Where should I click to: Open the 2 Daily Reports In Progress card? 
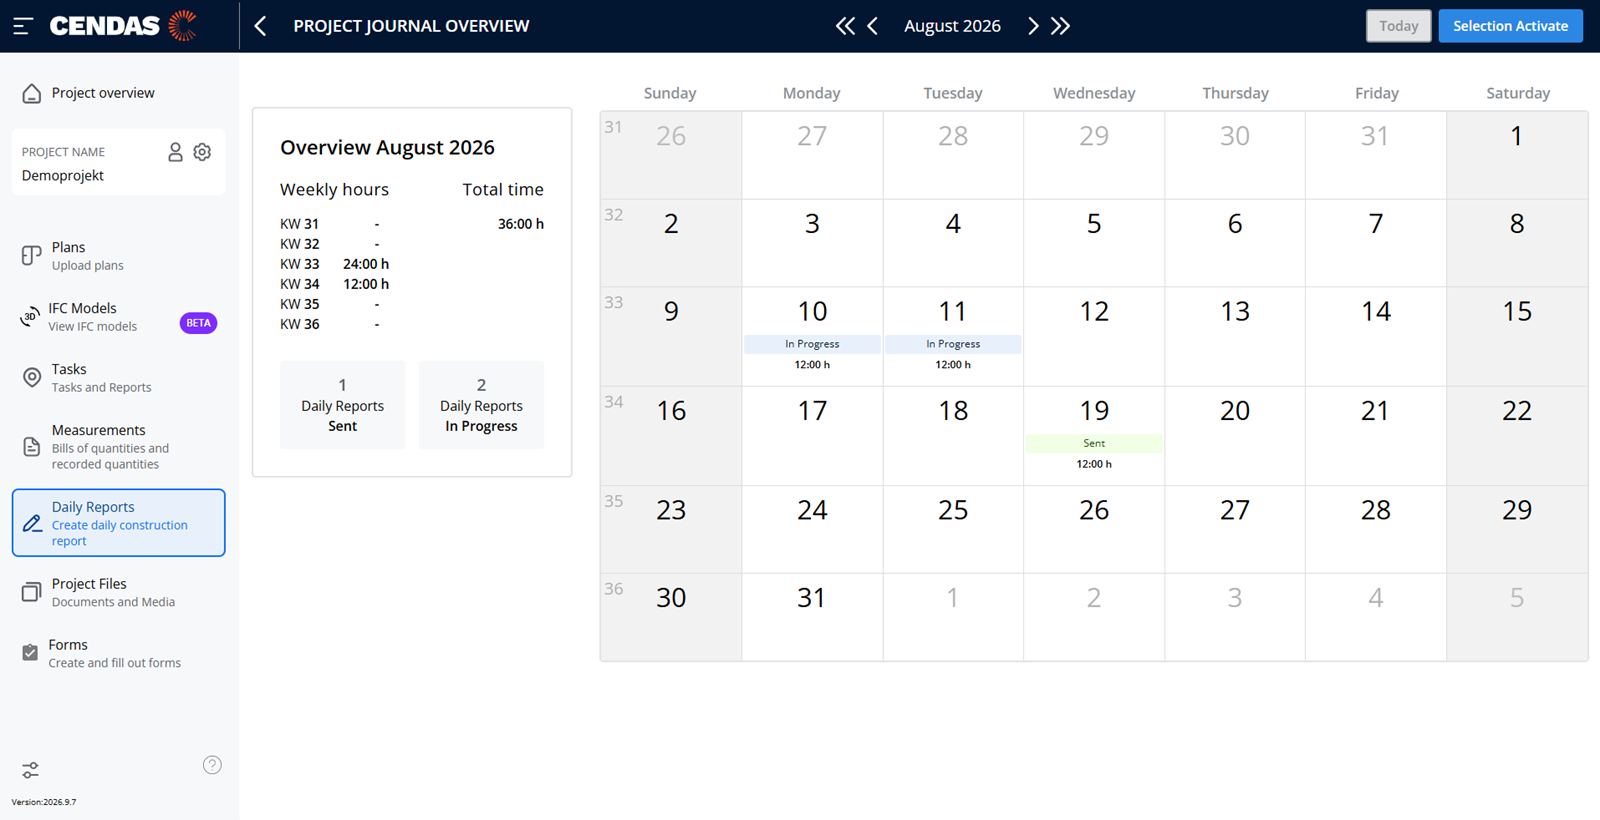(481, 405)
